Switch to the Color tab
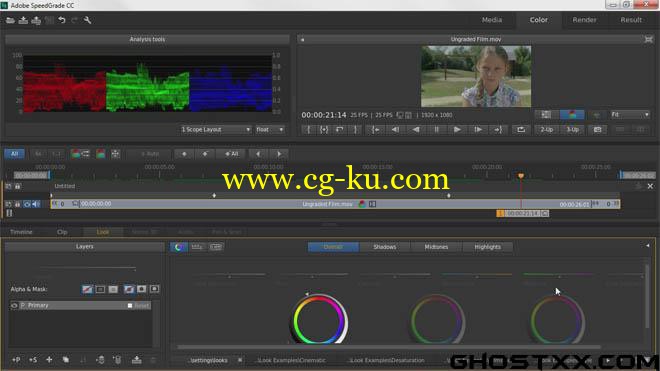The height and width of the screenshot is (371, 660). point(539,20)
